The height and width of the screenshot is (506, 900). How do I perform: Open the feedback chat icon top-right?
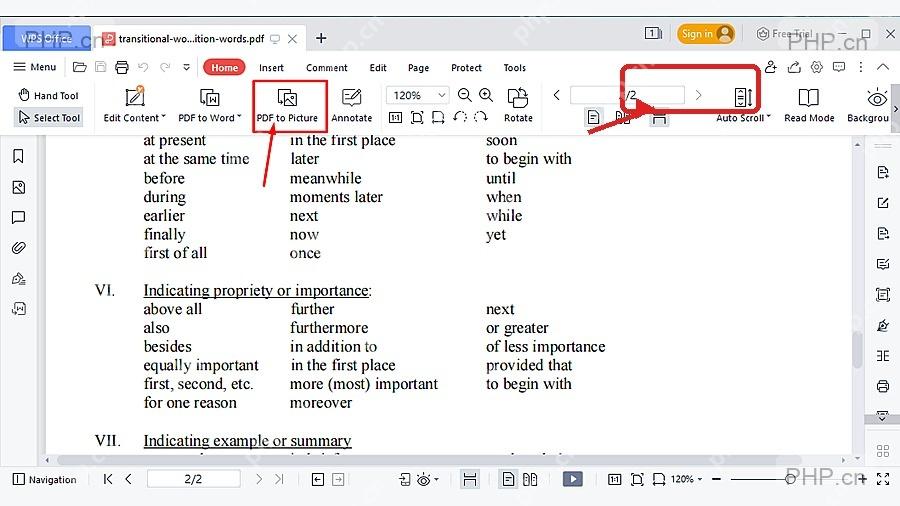(839, 67)
